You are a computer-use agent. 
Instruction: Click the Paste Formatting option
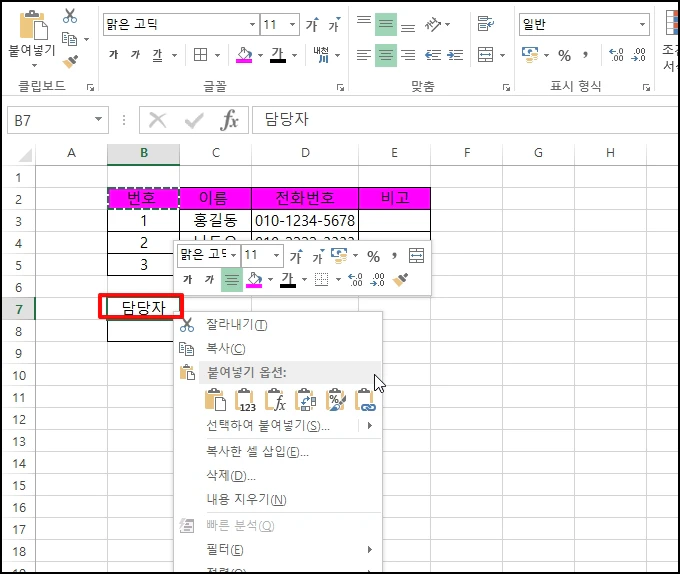pyautogui.click(x=336, y=400)
